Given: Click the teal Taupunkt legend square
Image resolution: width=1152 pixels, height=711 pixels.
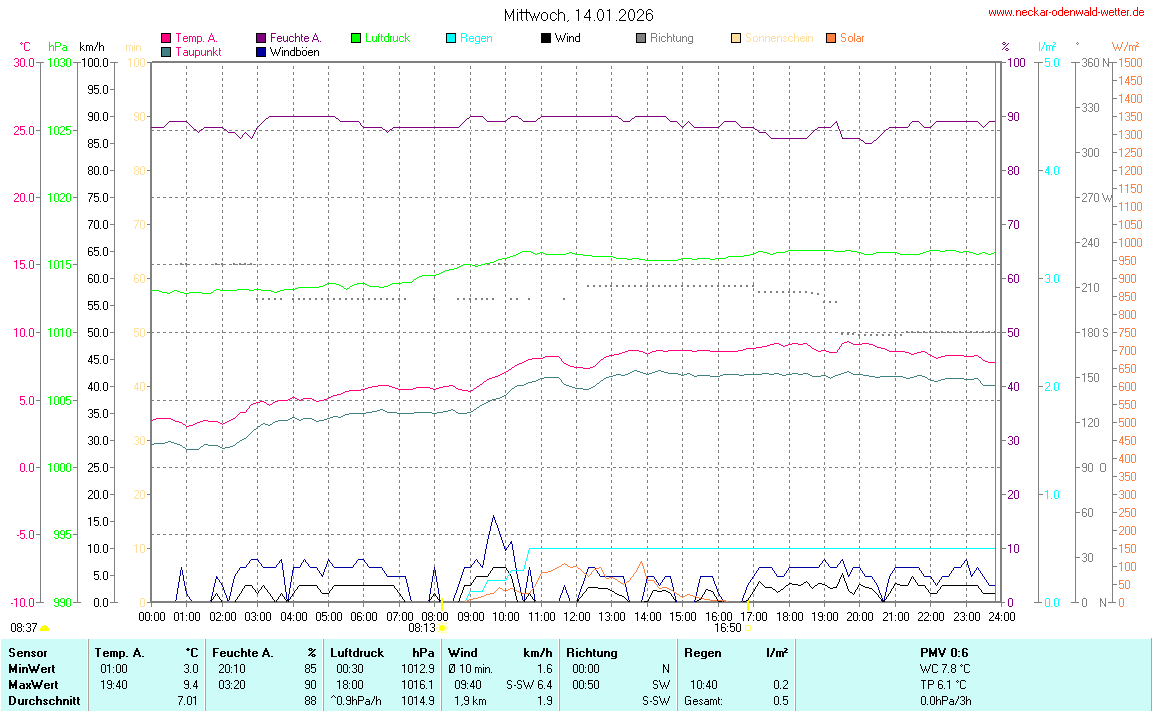Looking at the screenshot, I should (166, 52).
